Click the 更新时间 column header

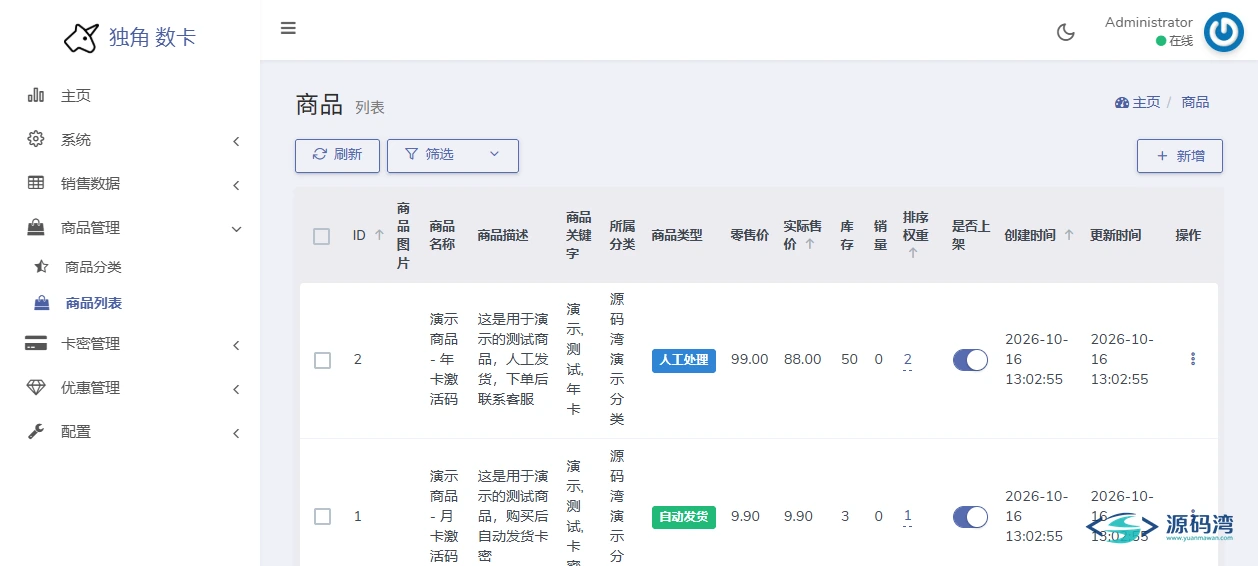point(1116,235)
